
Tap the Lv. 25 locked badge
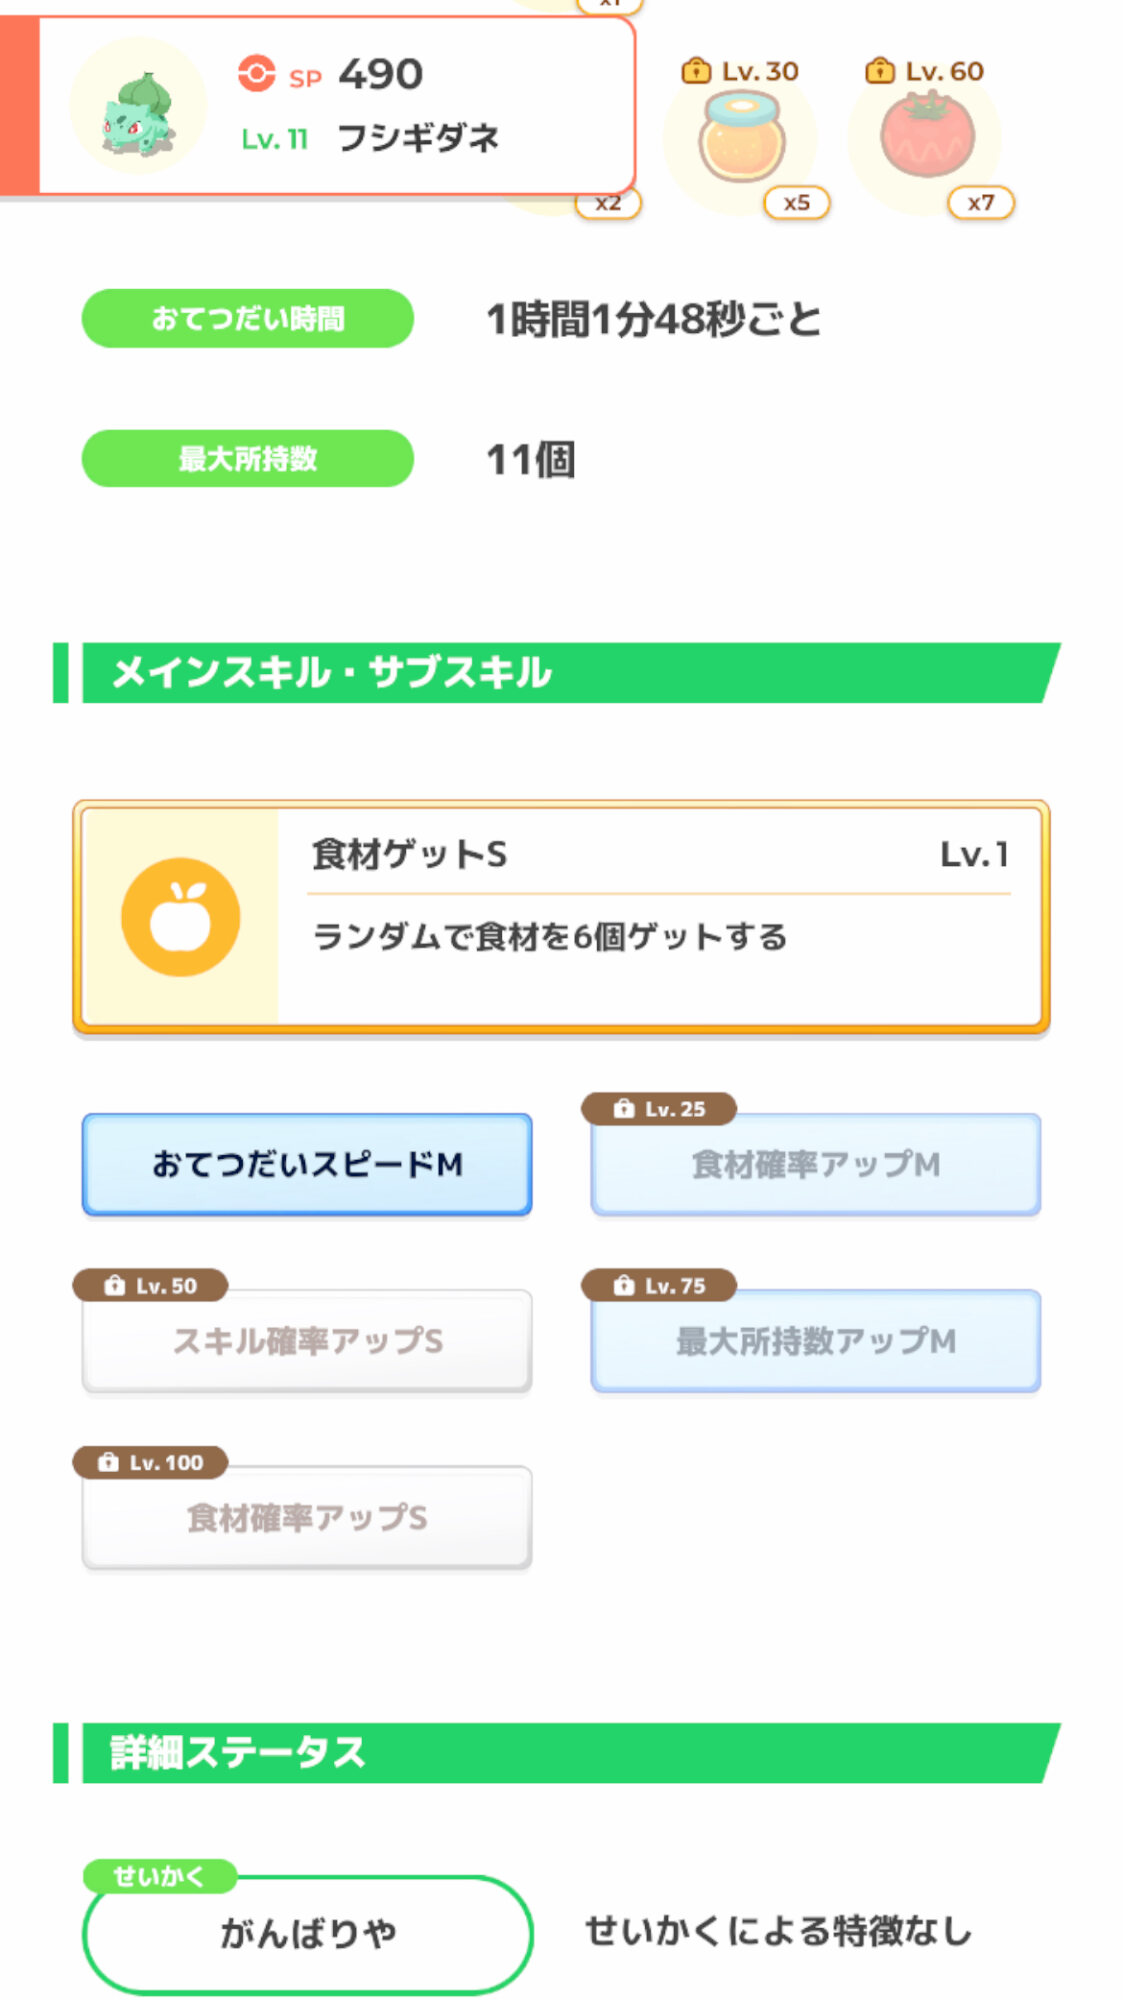click(x=660, y=1109)
